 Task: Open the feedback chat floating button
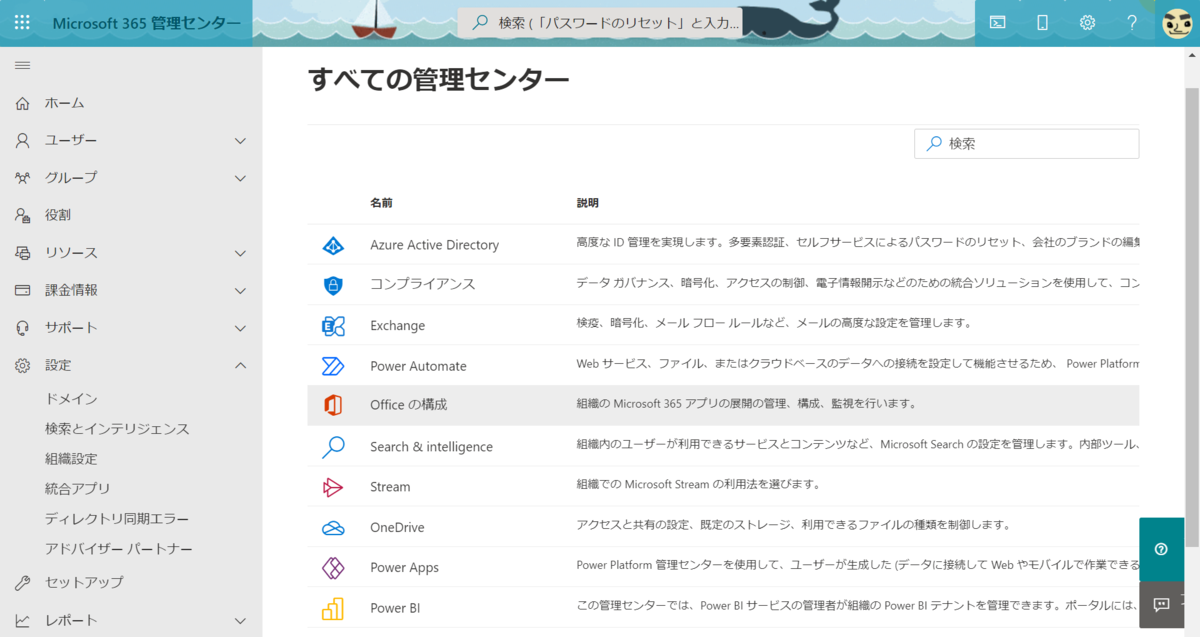click(1161, 605)
